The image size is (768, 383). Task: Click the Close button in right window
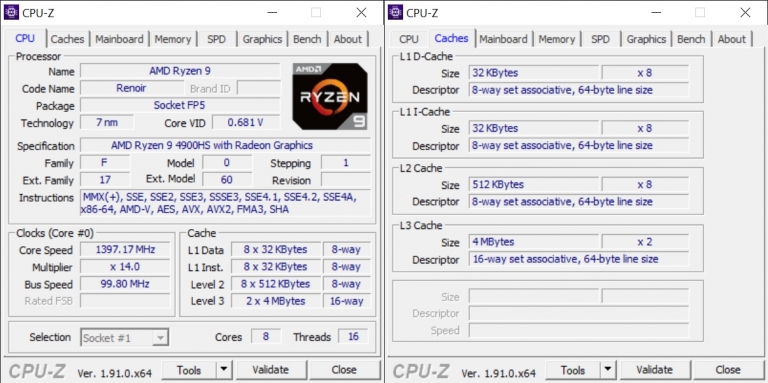[727, 370]
